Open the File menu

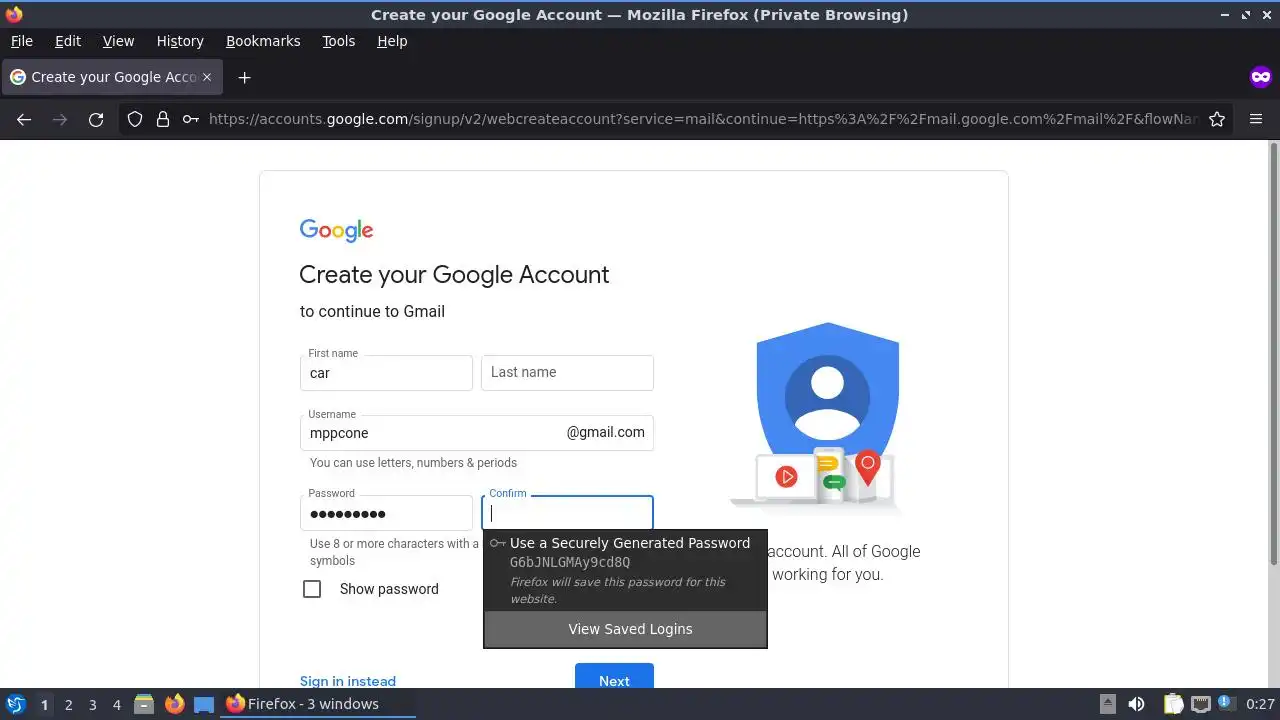(21, 41)
